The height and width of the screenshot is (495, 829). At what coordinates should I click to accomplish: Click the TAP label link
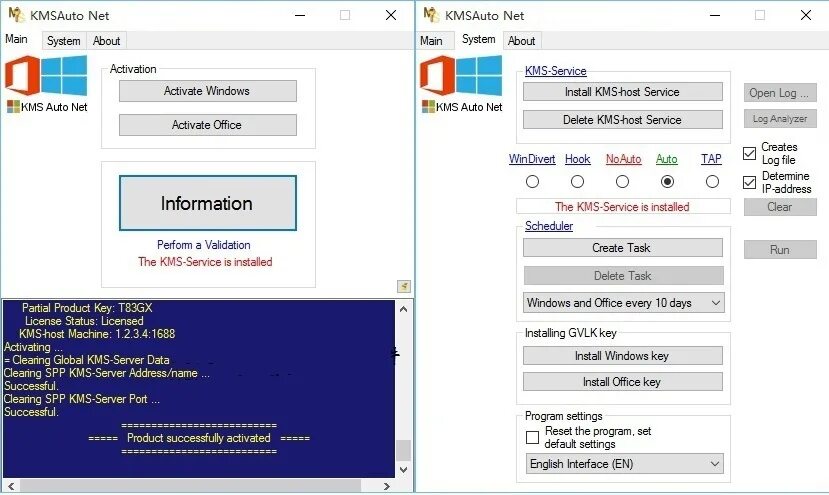tap(711, 159)
